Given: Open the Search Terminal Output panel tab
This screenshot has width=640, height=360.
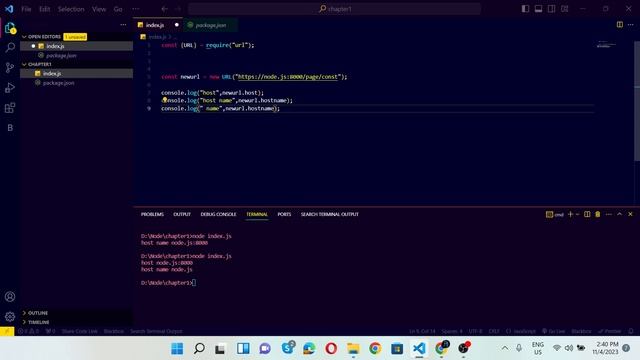Looking at the screenshot, I should coord(330,214).
